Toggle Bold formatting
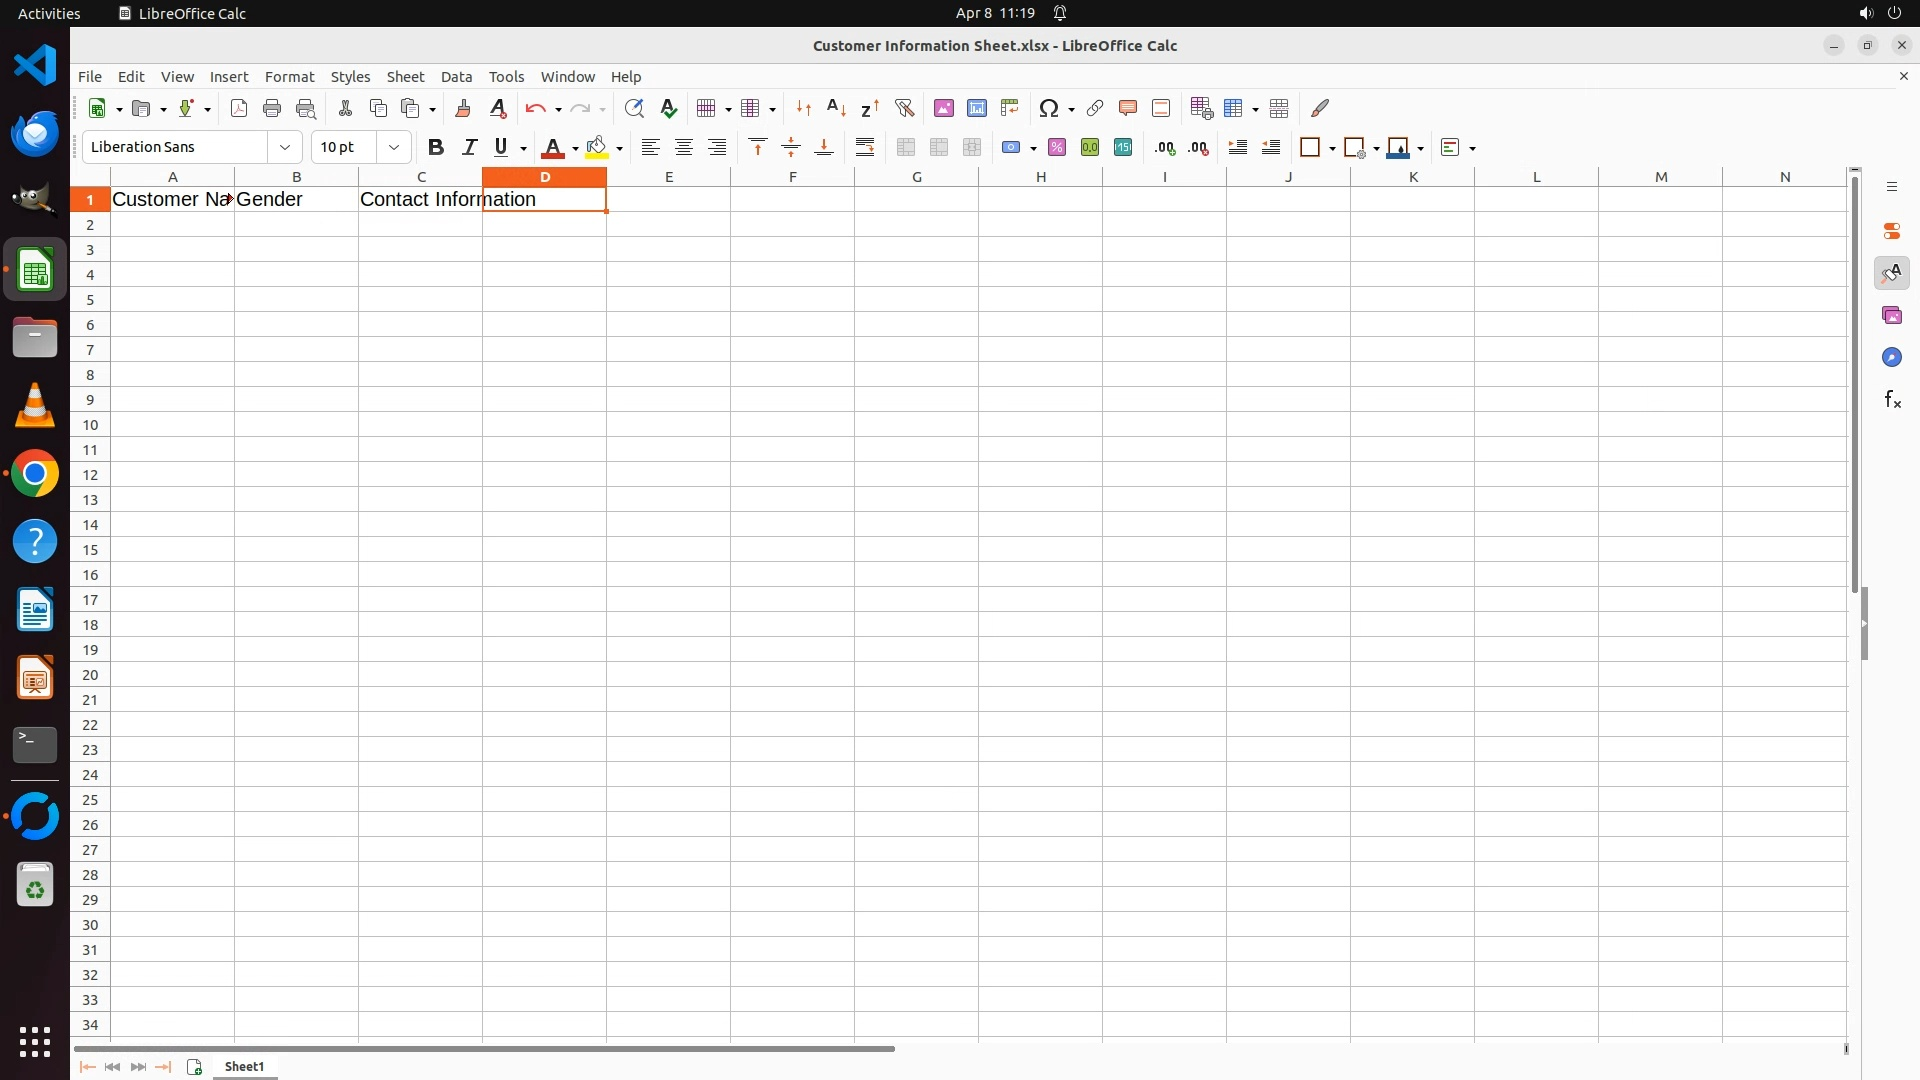The height and width of the screenshot is (1080, 1920). (435, 148)
